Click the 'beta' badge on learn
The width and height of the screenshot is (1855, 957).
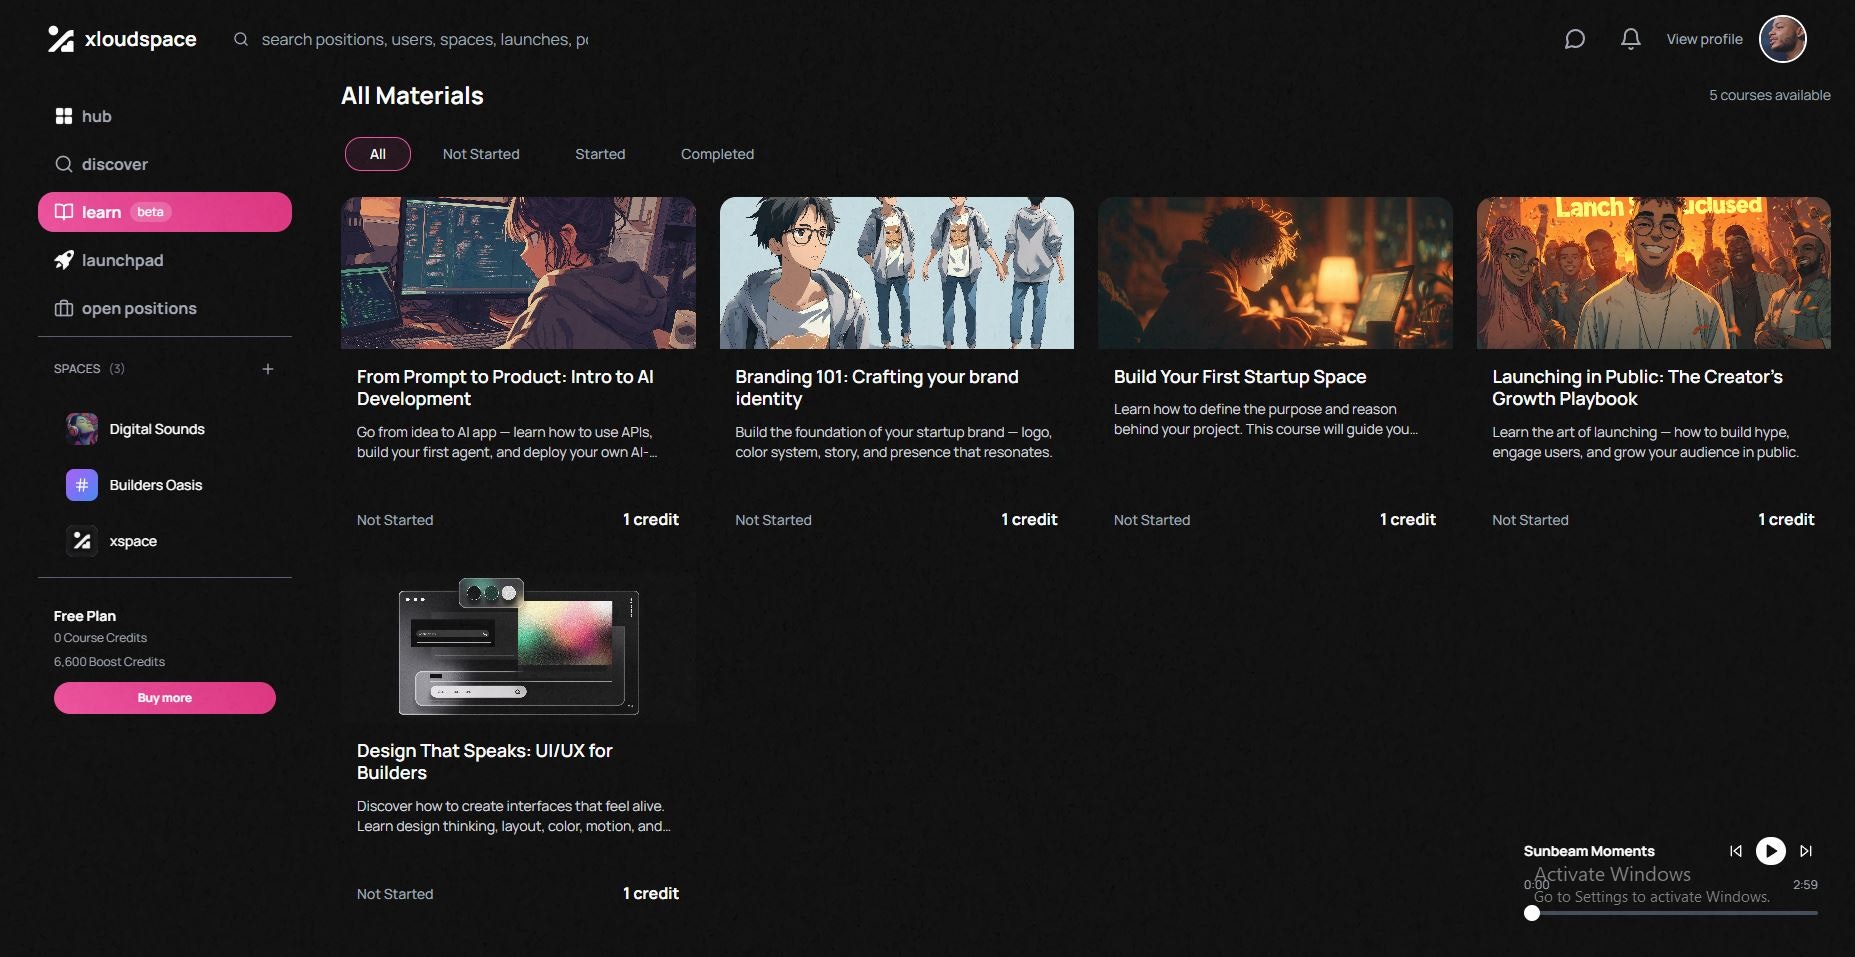point(150,212)
